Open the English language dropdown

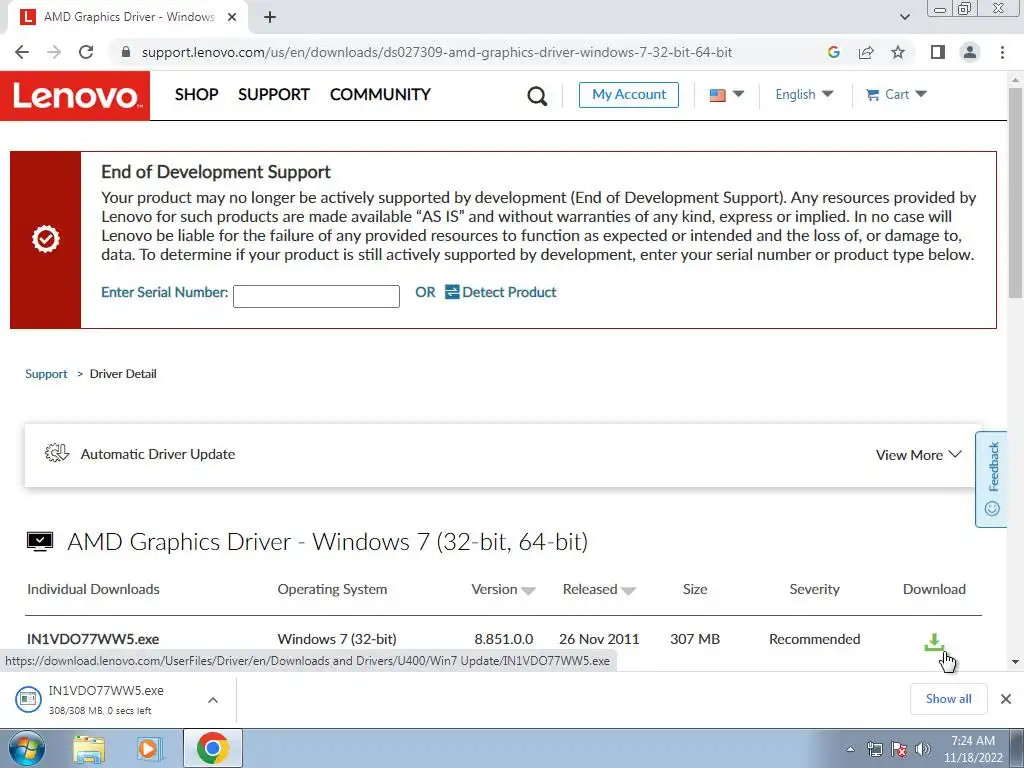click(x=804, y=95)
